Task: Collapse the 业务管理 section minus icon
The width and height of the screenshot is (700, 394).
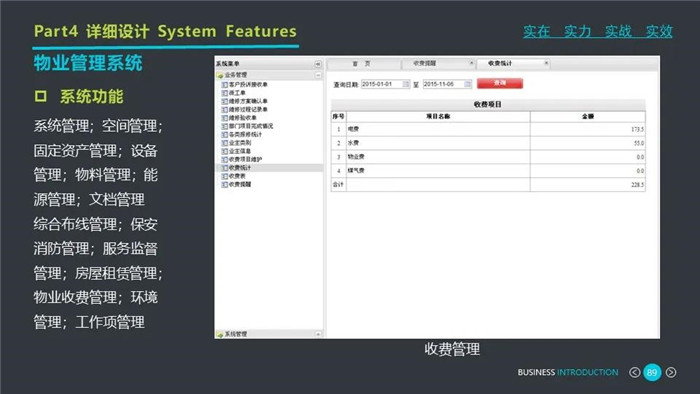Action: (x=318, y=75)
